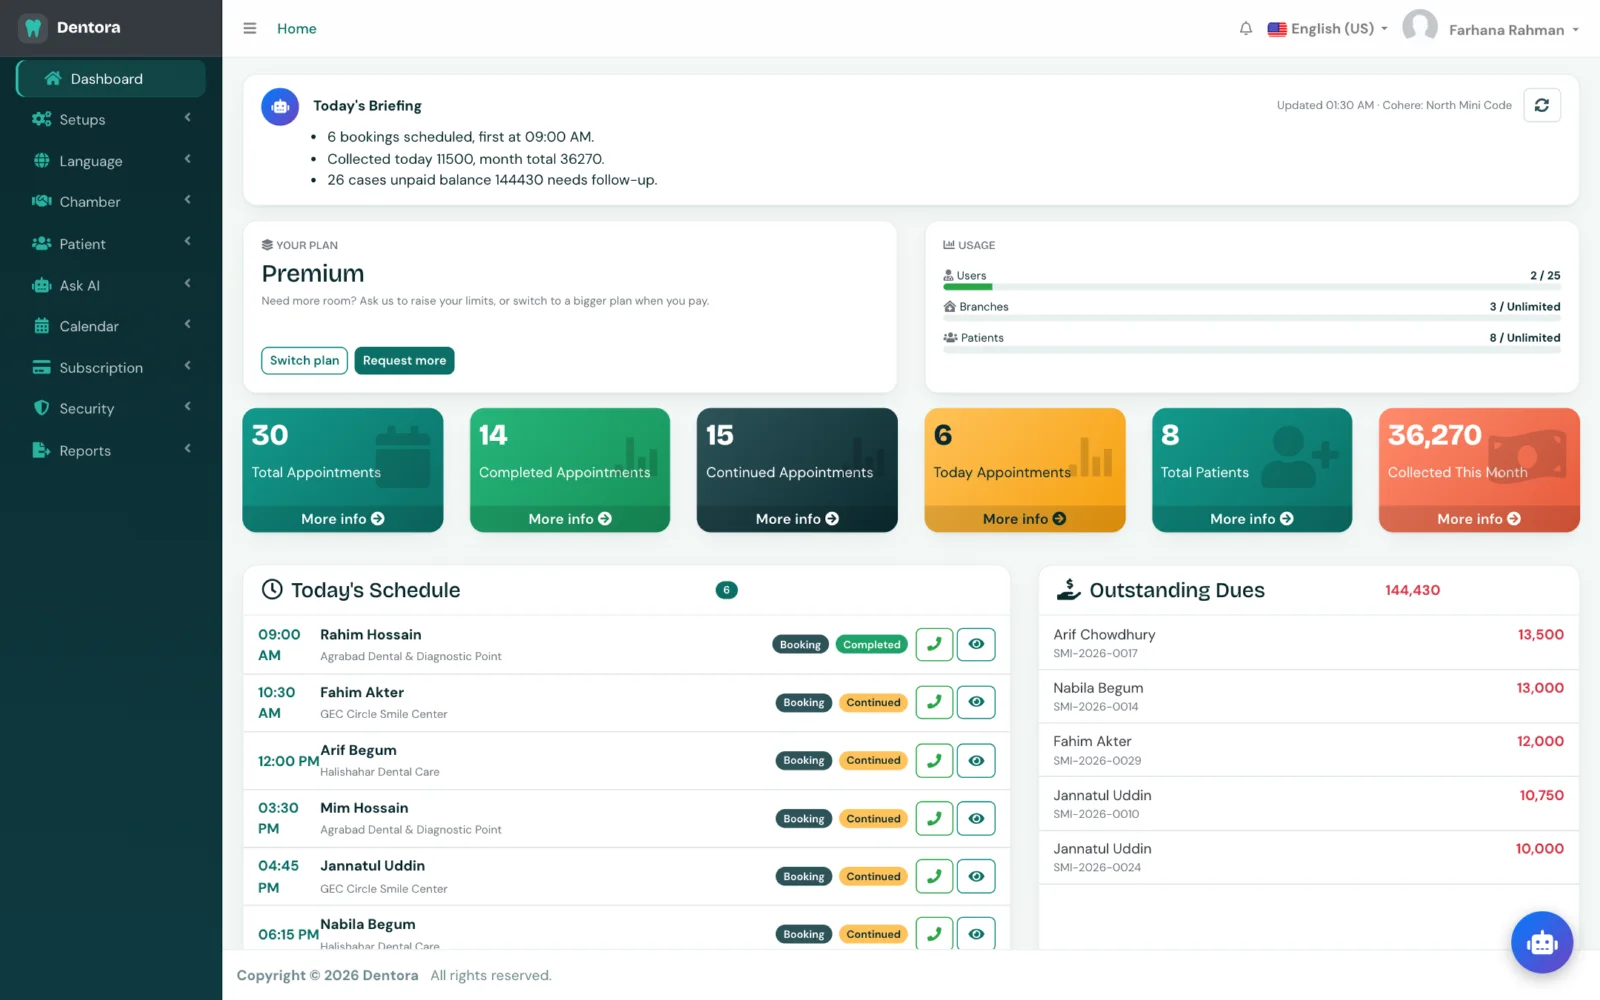The image size is (1600, 1000).
Task: Open Calendar in the sidebar
Action: point(111,326)
